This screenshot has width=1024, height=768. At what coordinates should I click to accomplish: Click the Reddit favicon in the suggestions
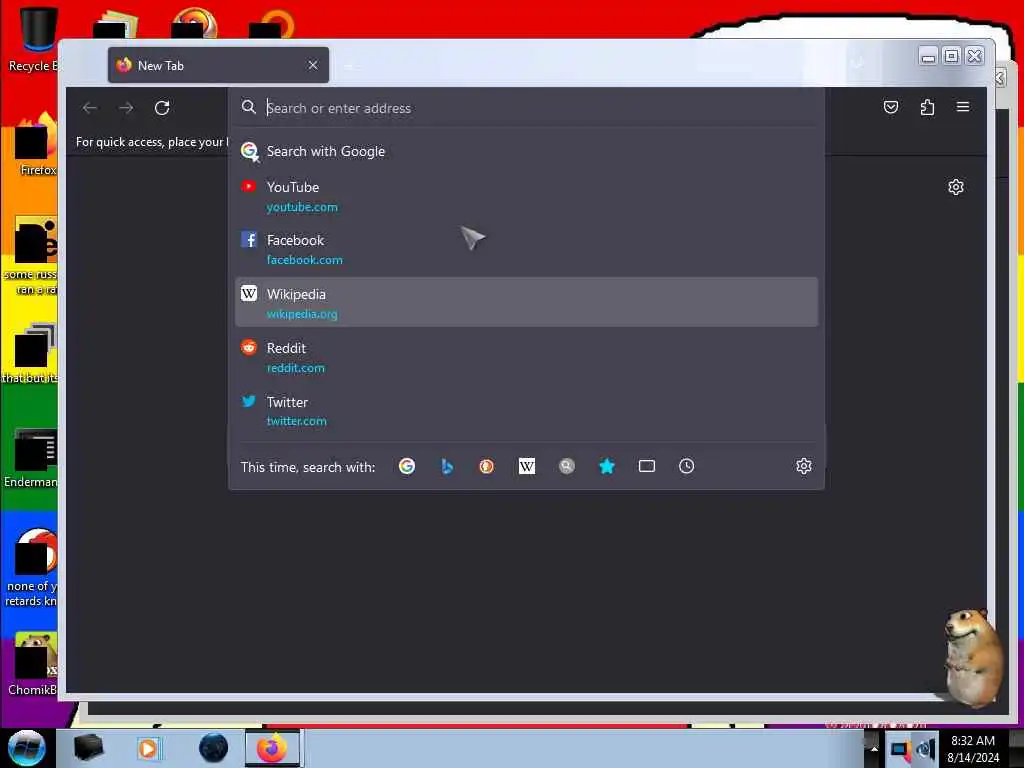pos(249,347)
